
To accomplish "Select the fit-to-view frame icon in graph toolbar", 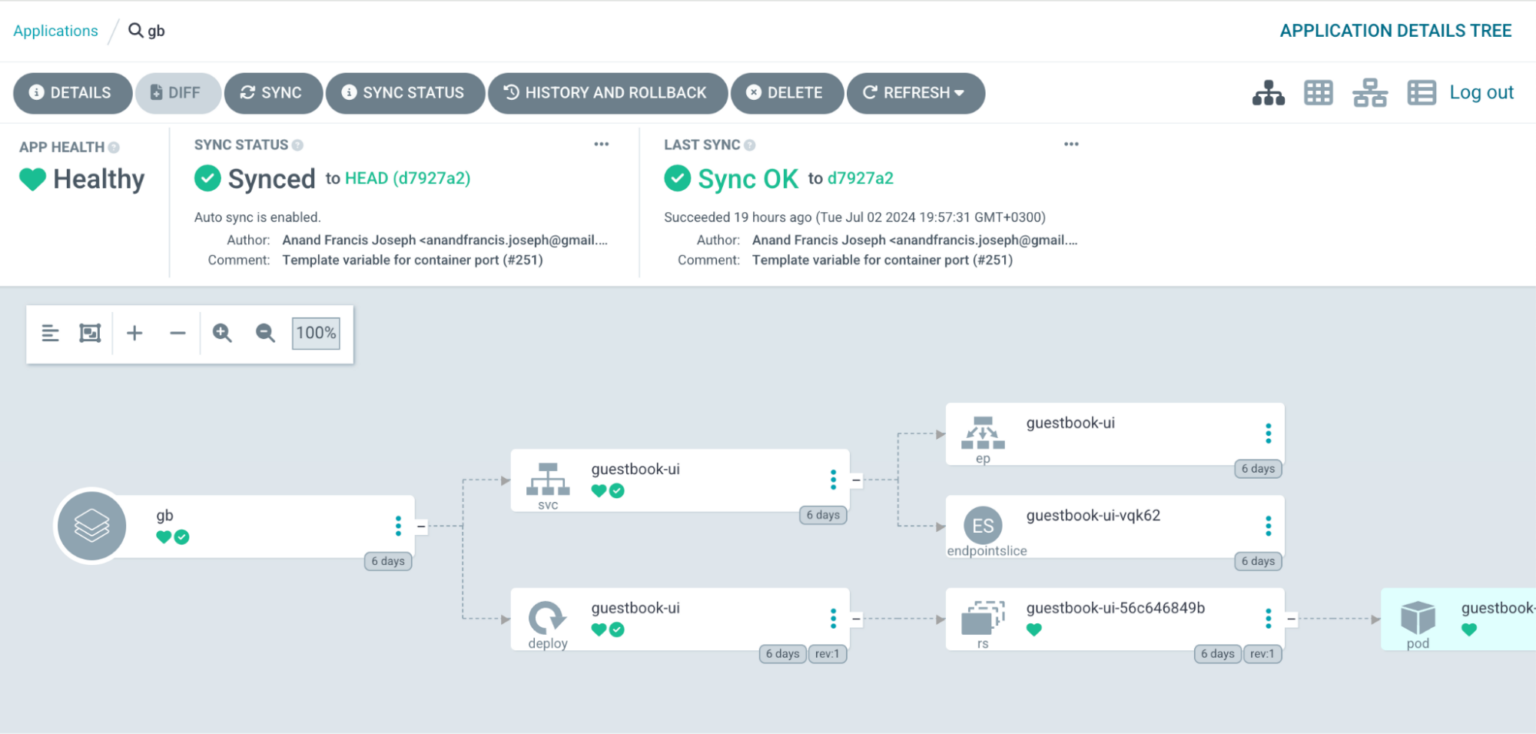I will [90, 332].
